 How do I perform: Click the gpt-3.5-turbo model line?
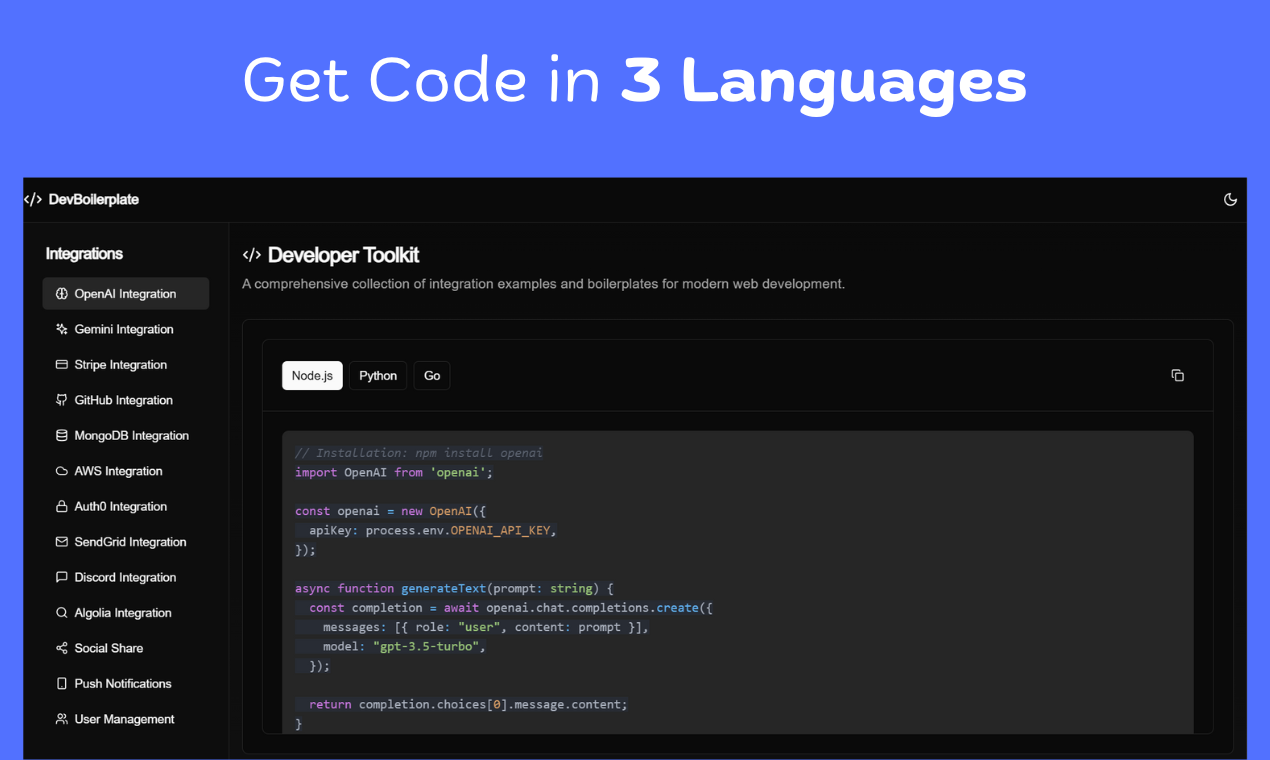click(x=404, y=646)
